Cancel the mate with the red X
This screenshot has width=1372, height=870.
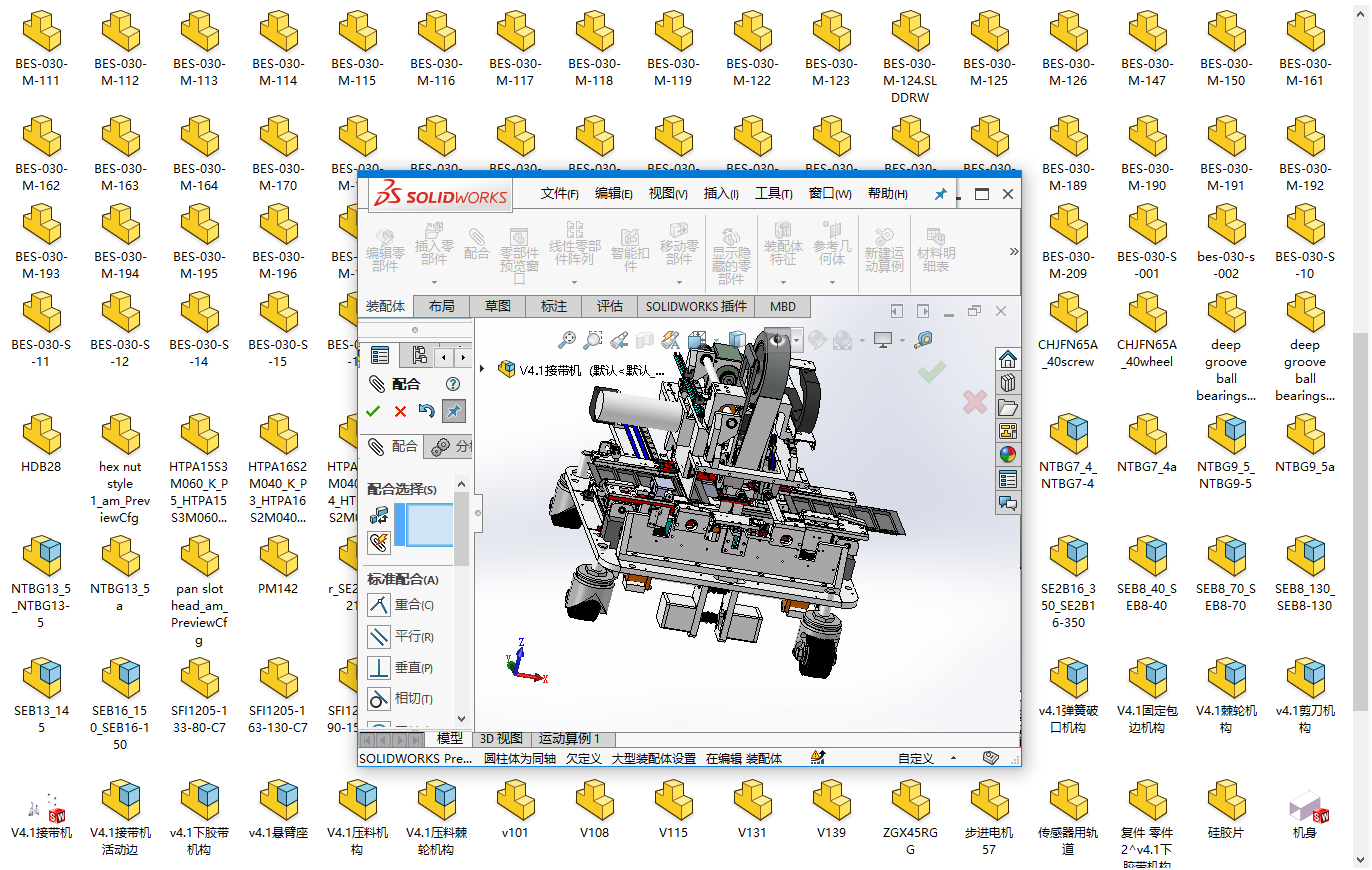(x=400, y=411)
